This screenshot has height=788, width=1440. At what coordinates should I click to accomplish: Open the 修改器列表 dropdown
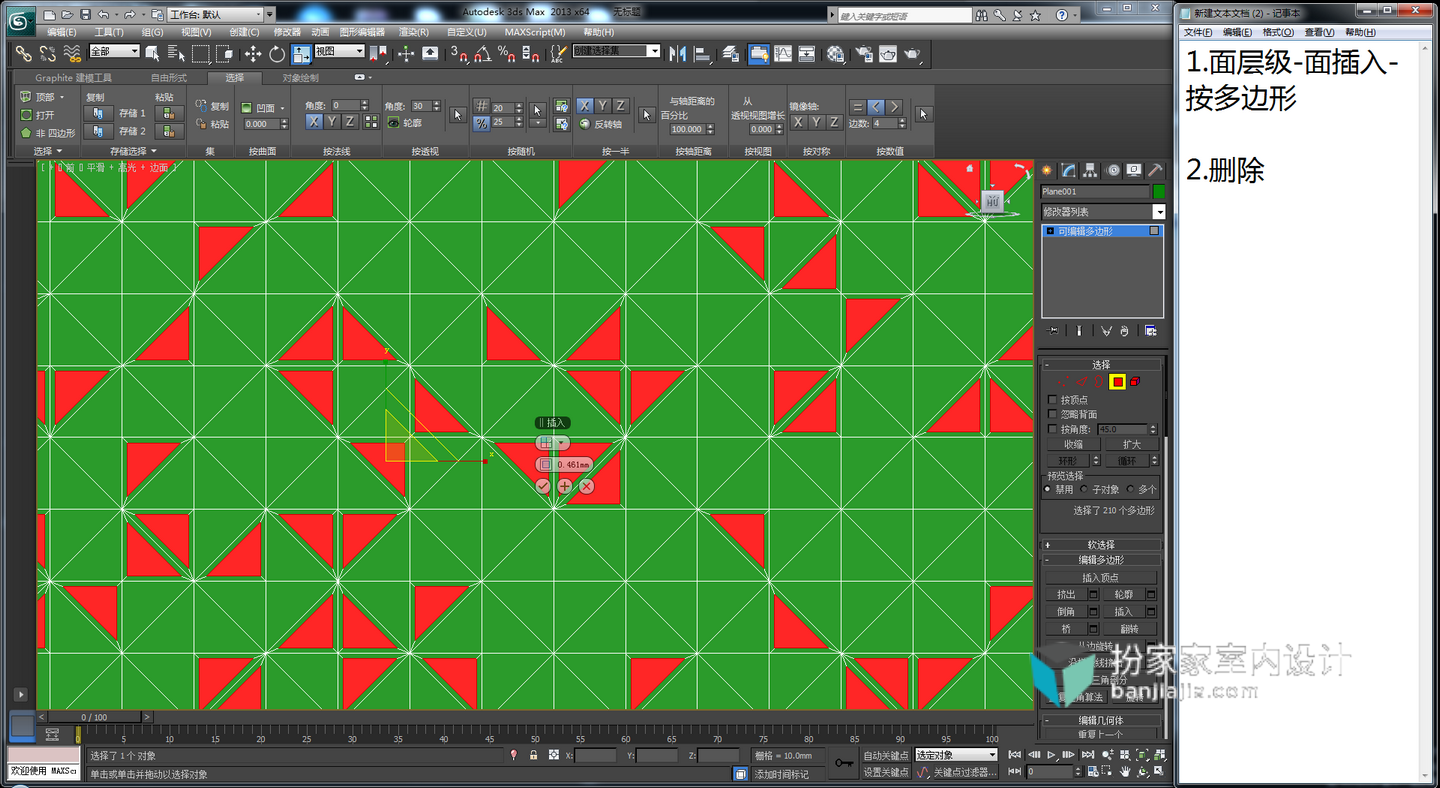point(1102,212)
